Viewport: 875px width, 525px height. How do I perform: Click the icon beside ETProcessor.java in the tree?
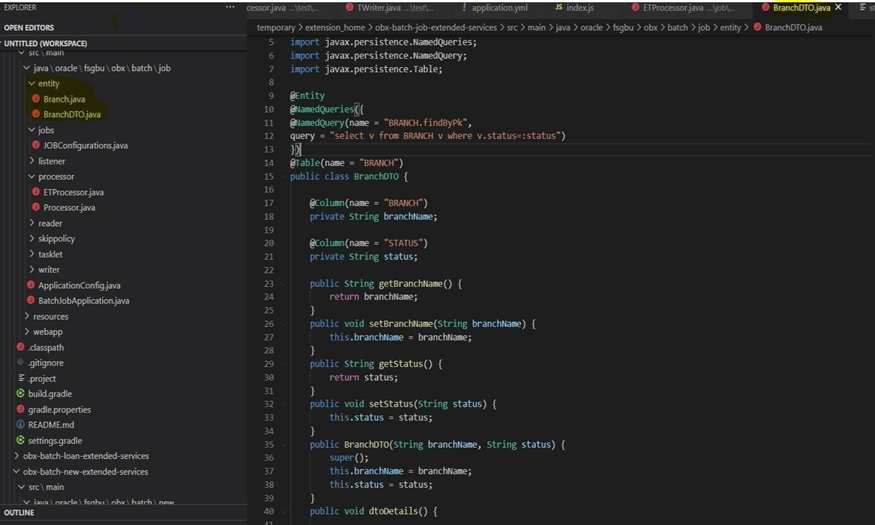point(36,192)
